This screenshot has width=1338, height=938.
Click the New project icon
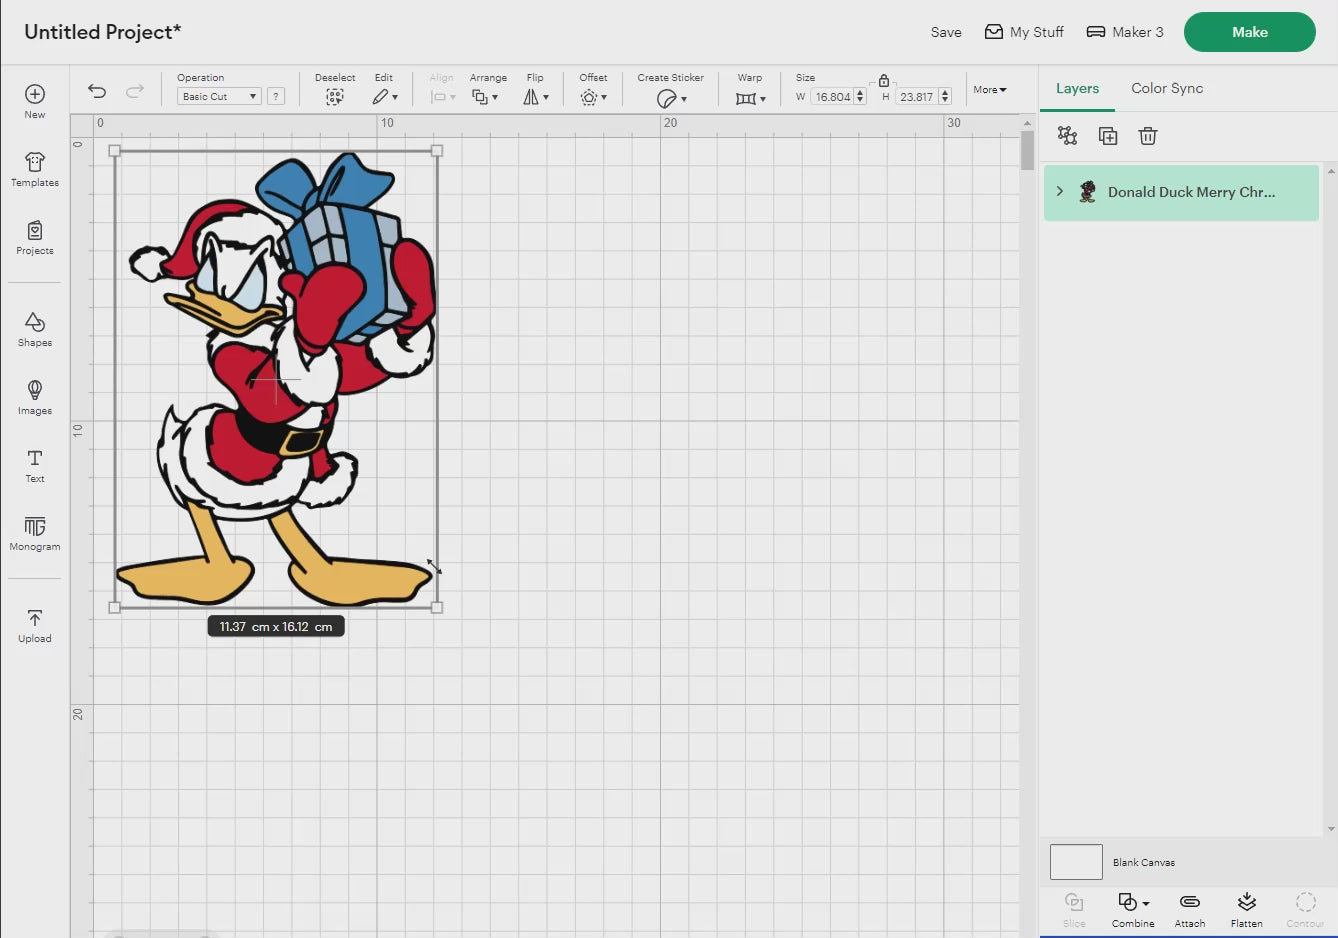35,94
